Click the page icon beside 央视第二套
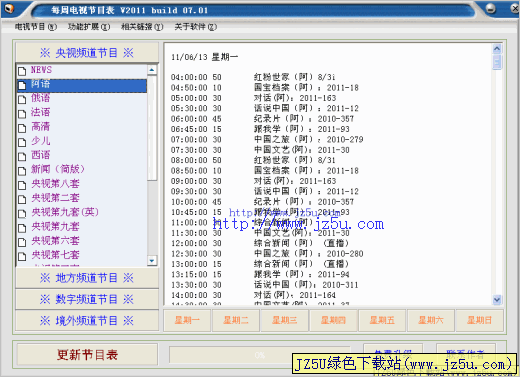 coord(22,199)
